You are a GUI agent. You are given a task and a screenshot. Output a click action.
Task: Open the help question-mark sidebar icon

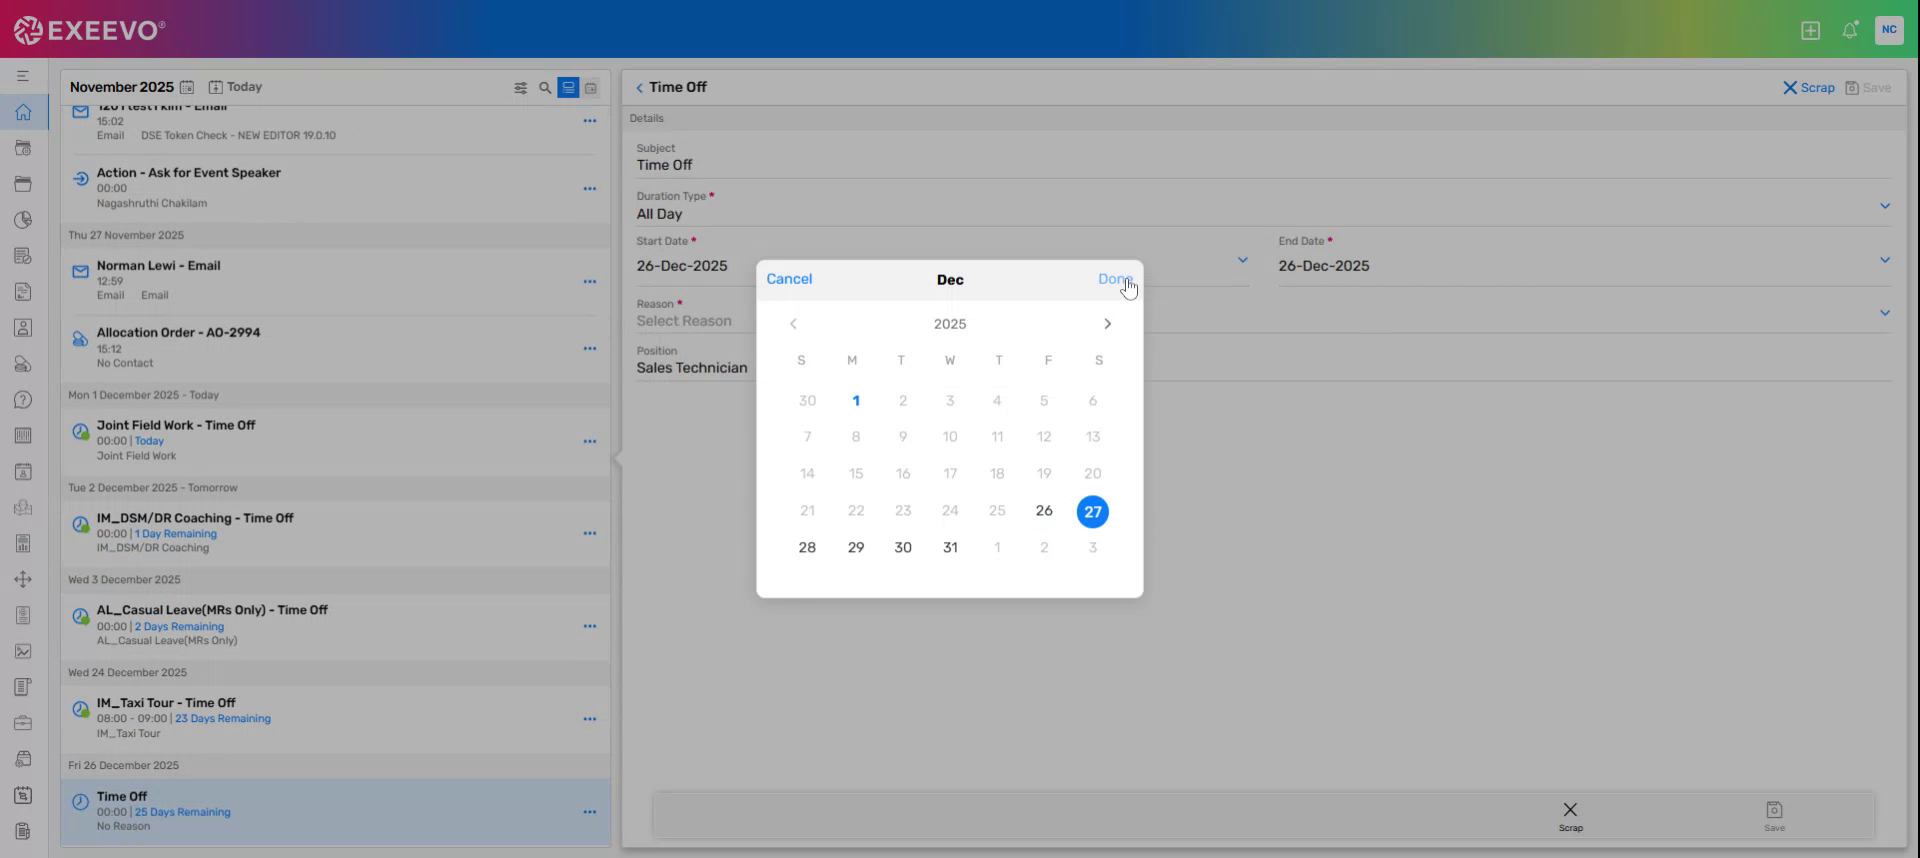[23, 400]
